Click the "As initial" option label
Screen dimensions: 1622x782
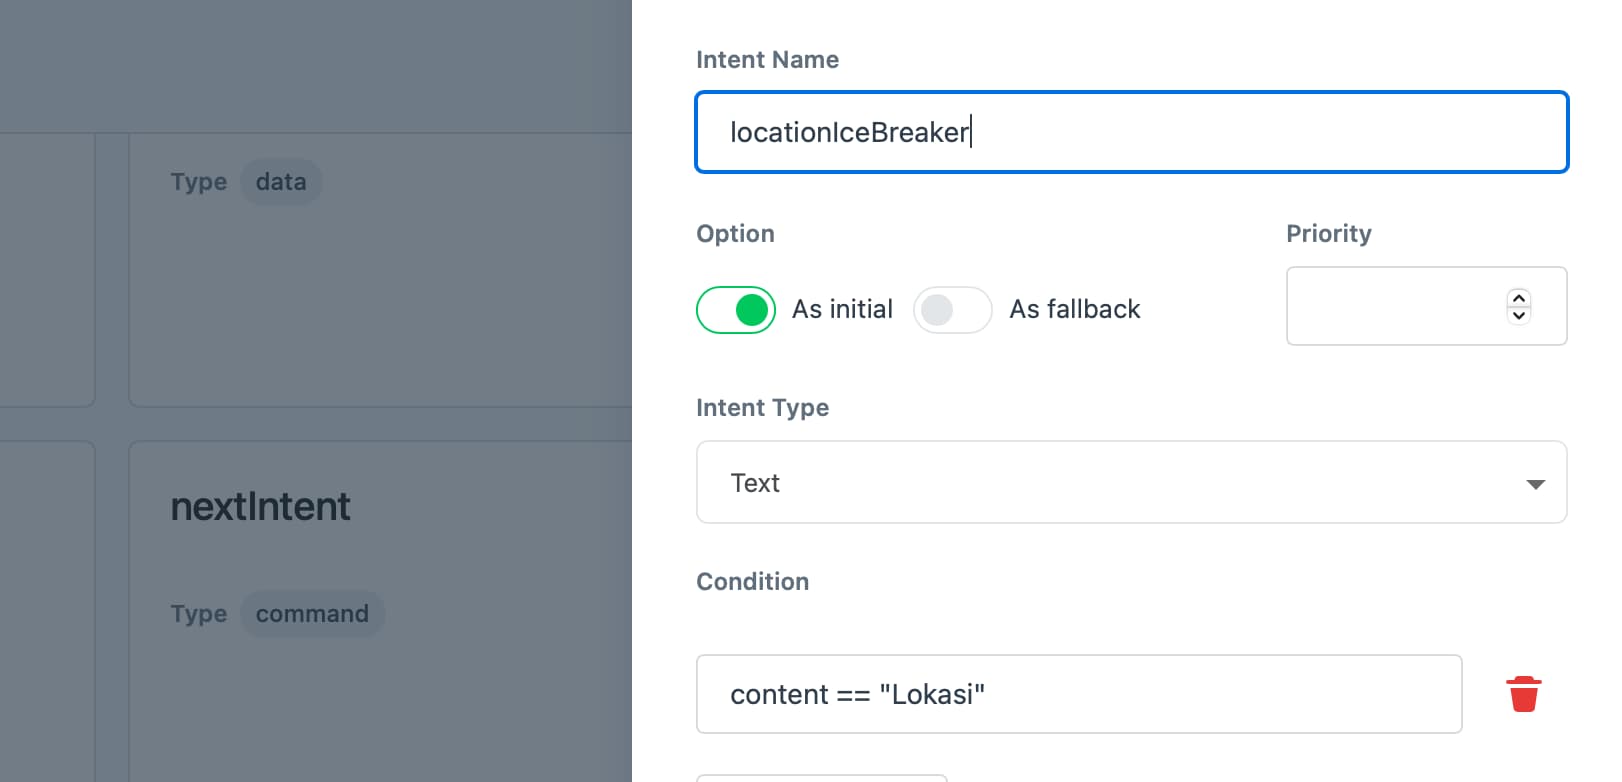coord(842,310)
